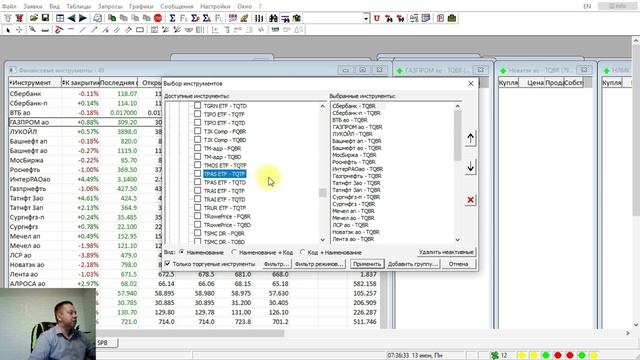This screenshot has height=360, width=640.
Task: Click the EN language indicator
Action: [587, 6]
